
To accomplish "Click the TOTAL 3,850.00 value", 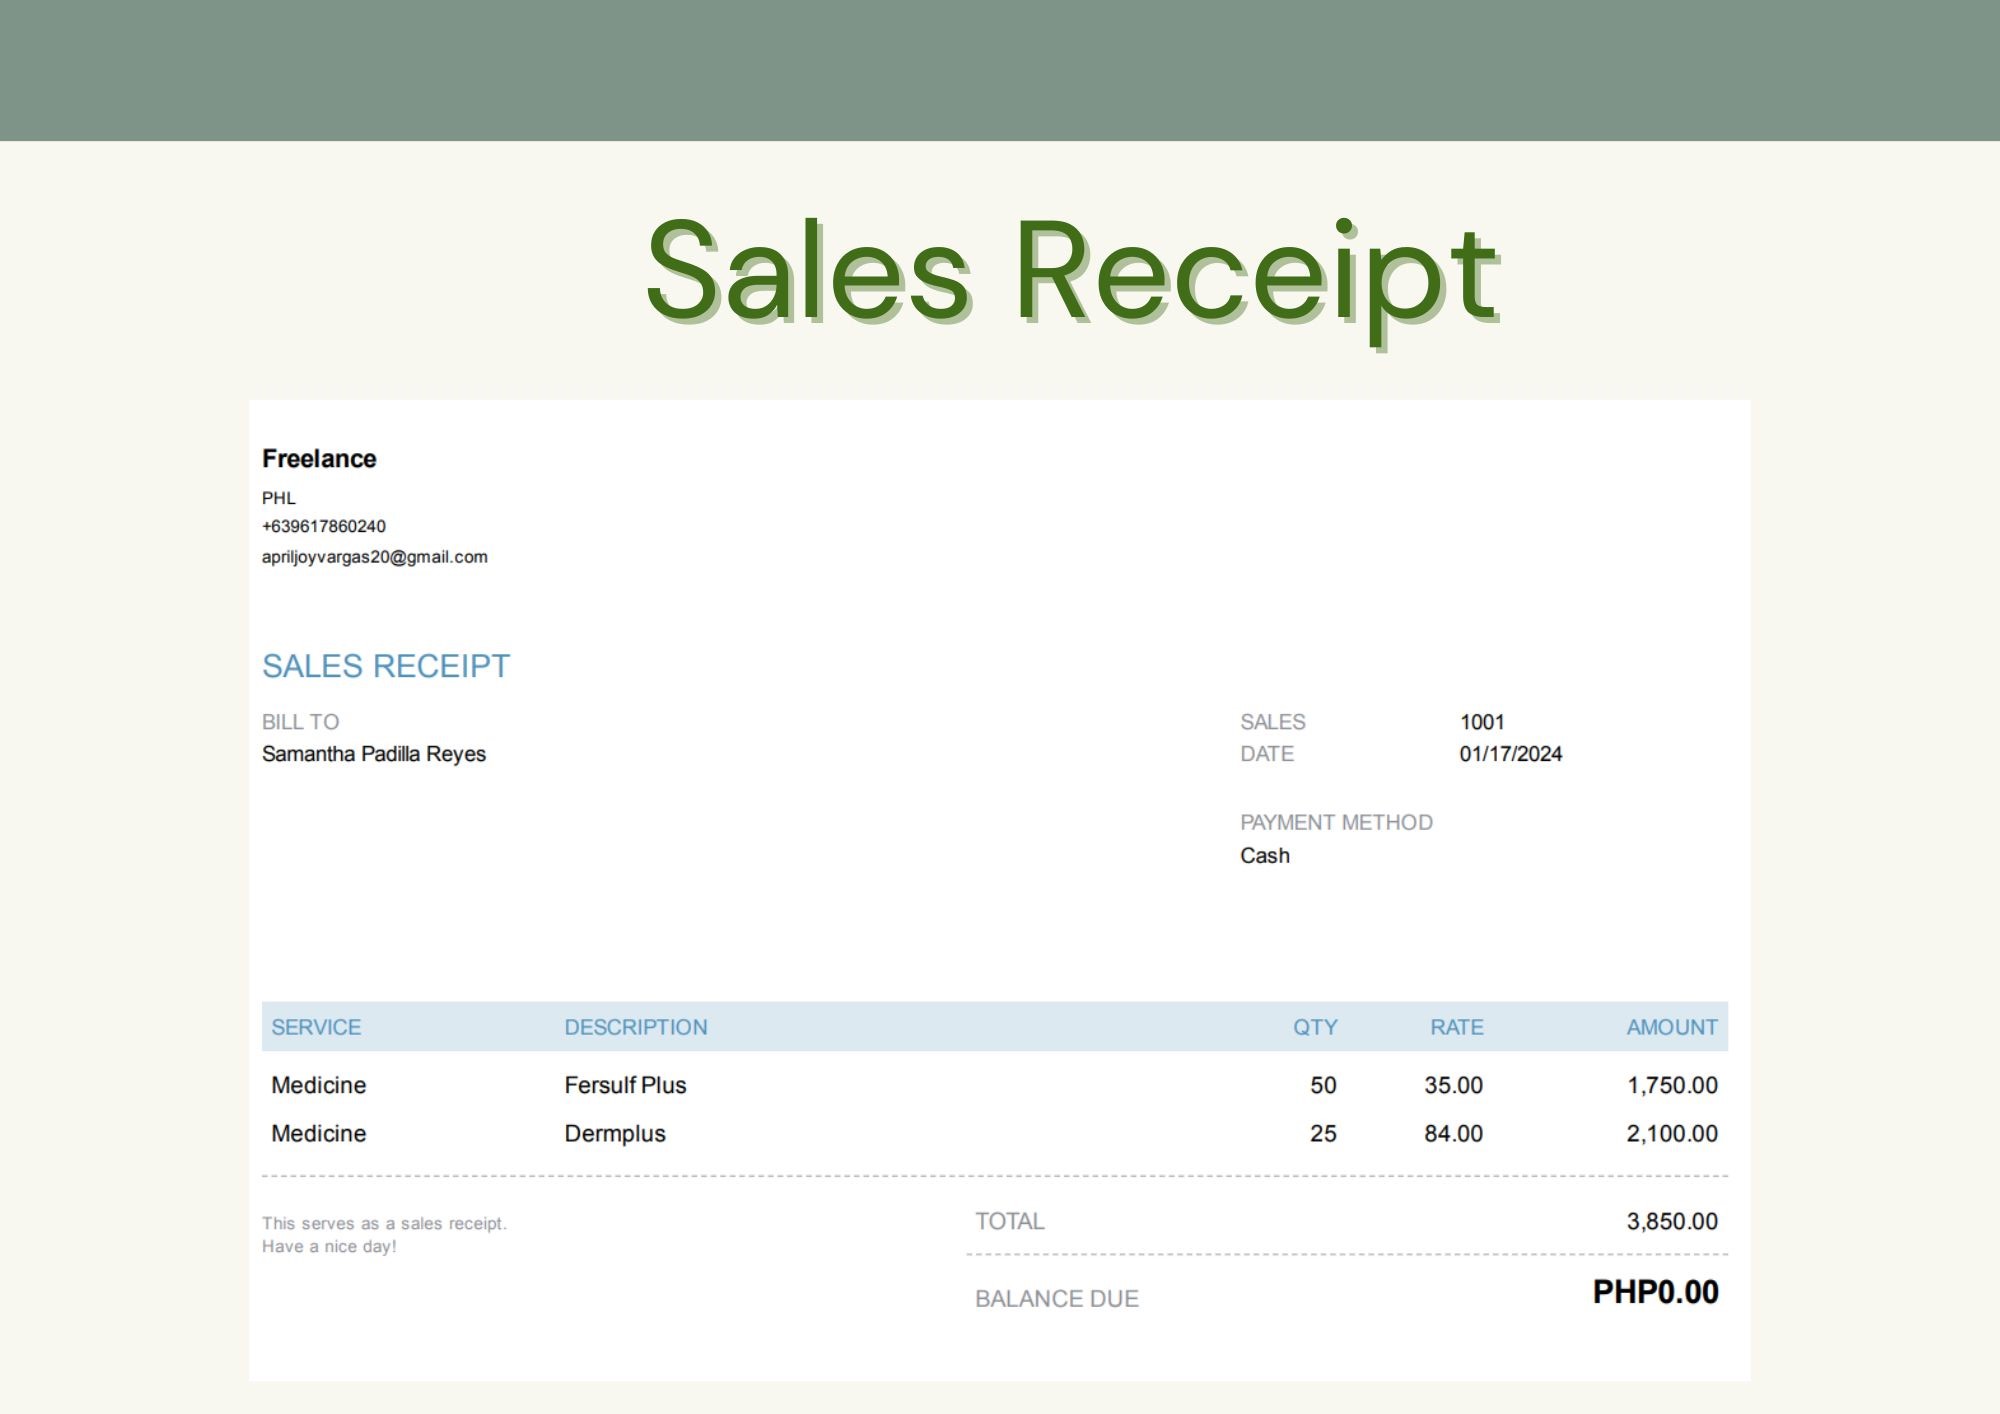I will (1671, 1221).
